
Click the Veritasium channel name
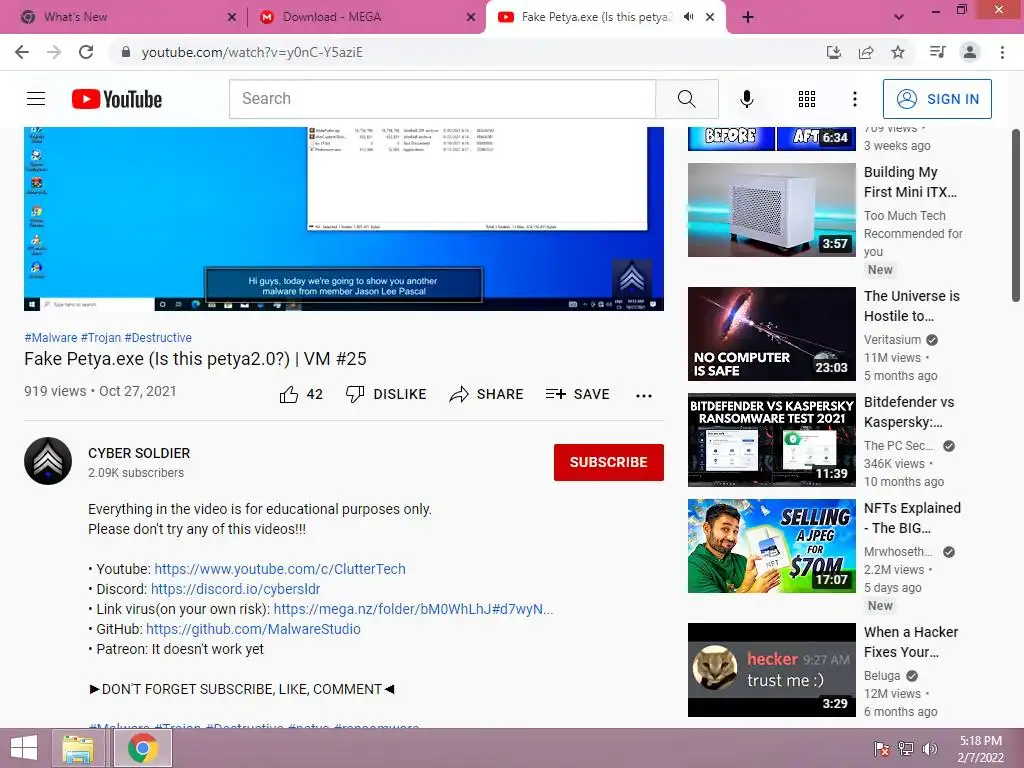tap(892, 340)
